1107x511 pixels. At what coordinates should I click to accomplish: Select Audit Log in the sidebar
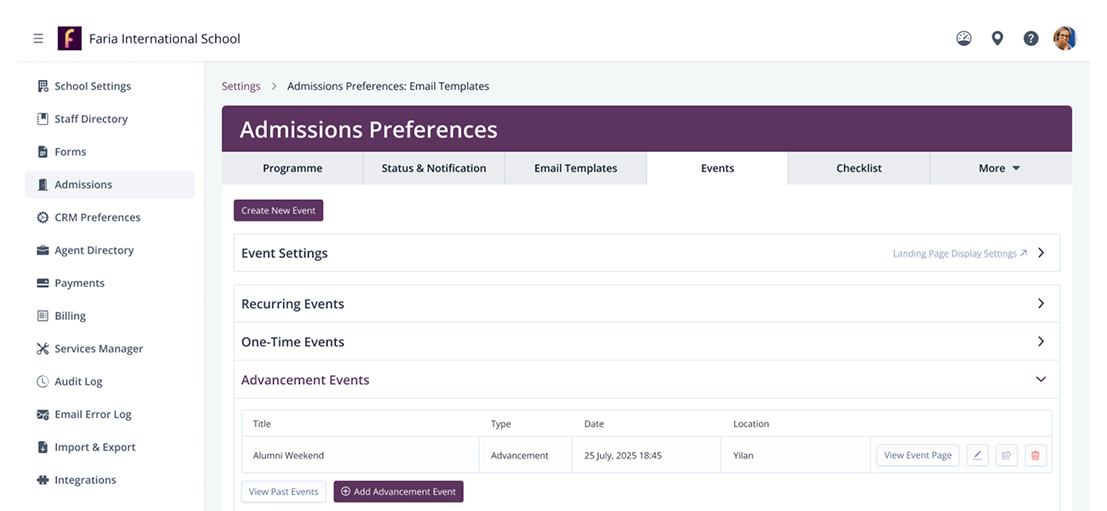coord(78,382)
